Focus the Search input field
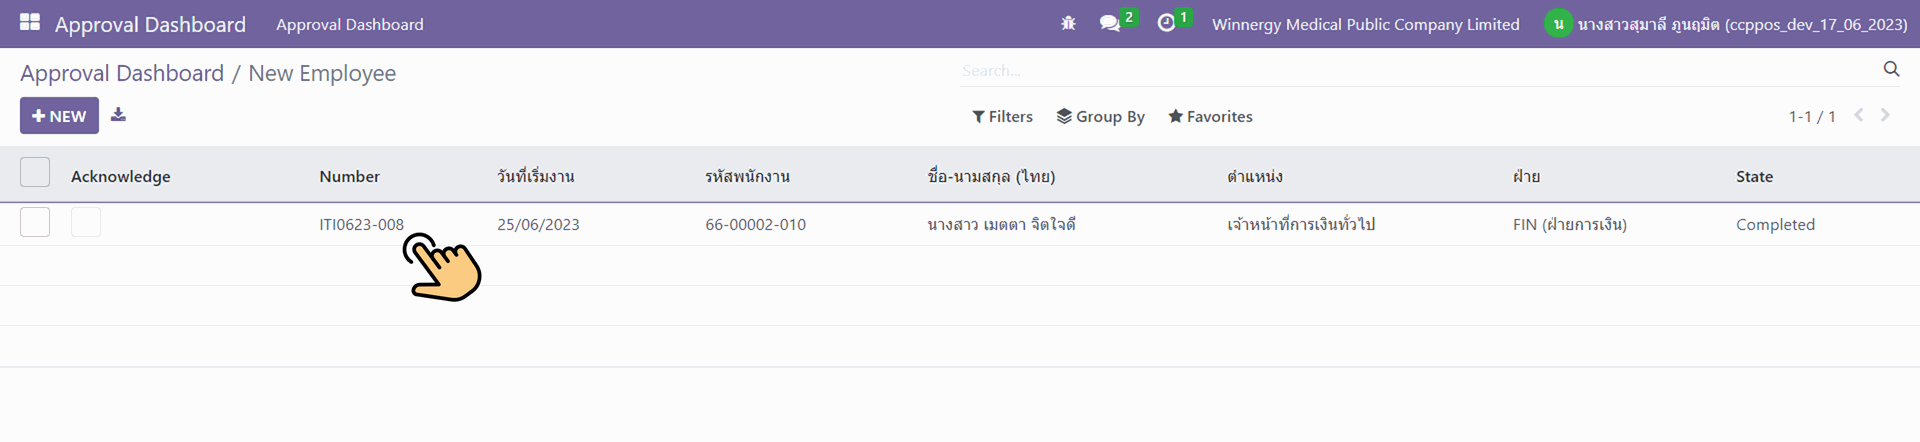1920x442 pixels. click(1400, 71)
